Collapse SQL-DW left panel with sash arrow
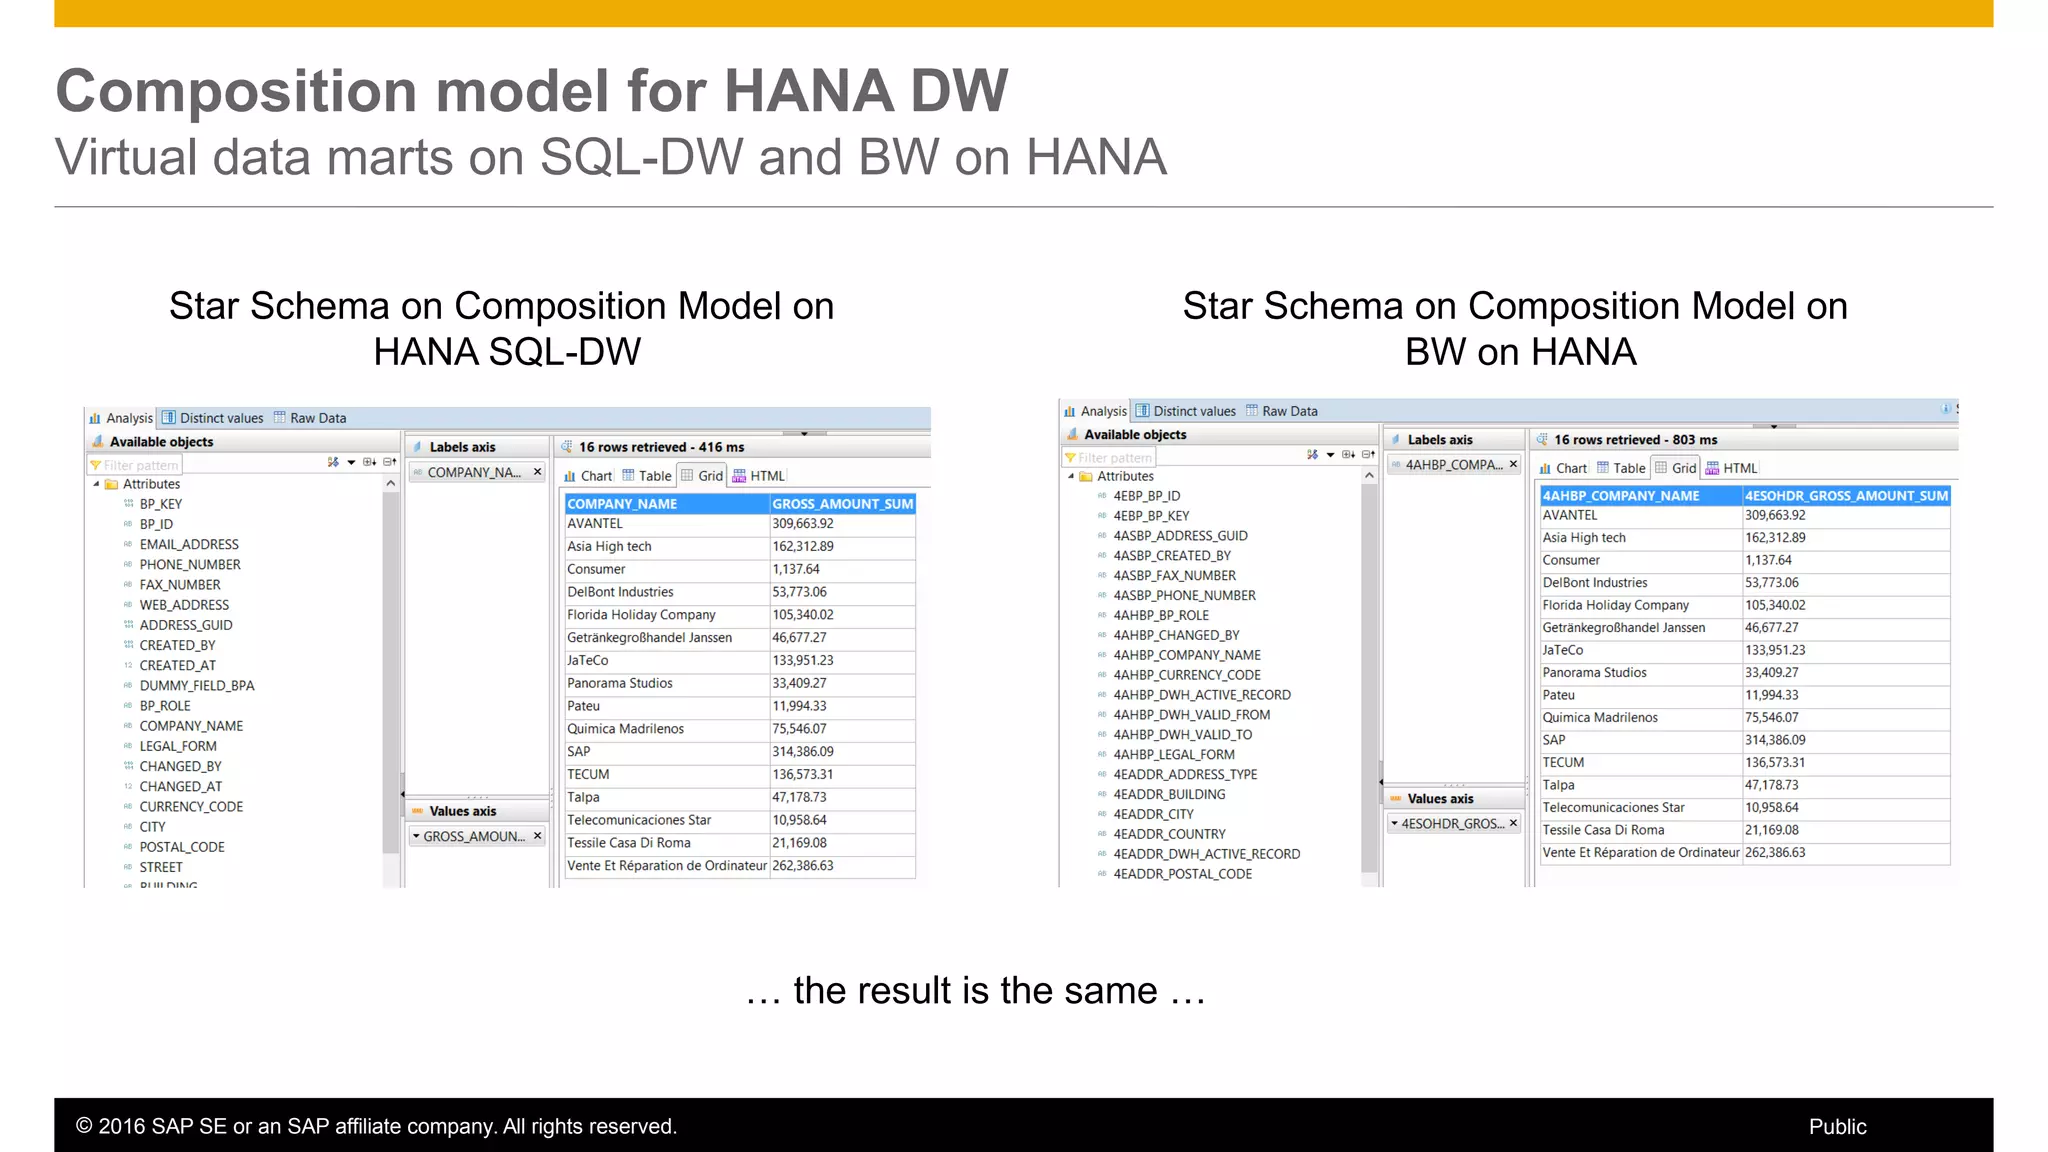The width and height of the screenshot is (2048, 1152). [x=402, y=794]
